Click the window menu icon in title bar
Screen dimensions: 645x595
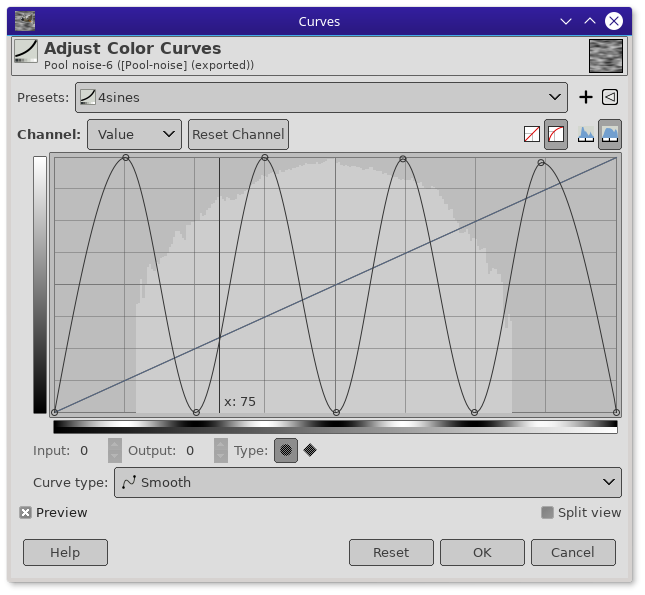point(25,20)
